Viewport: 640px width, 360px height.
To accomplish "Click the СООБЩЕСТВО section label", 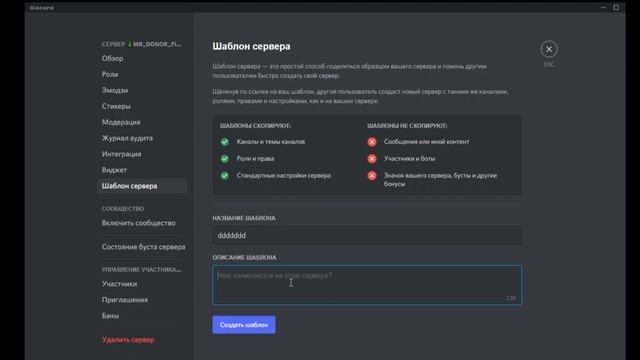I will tap(123, 209).
